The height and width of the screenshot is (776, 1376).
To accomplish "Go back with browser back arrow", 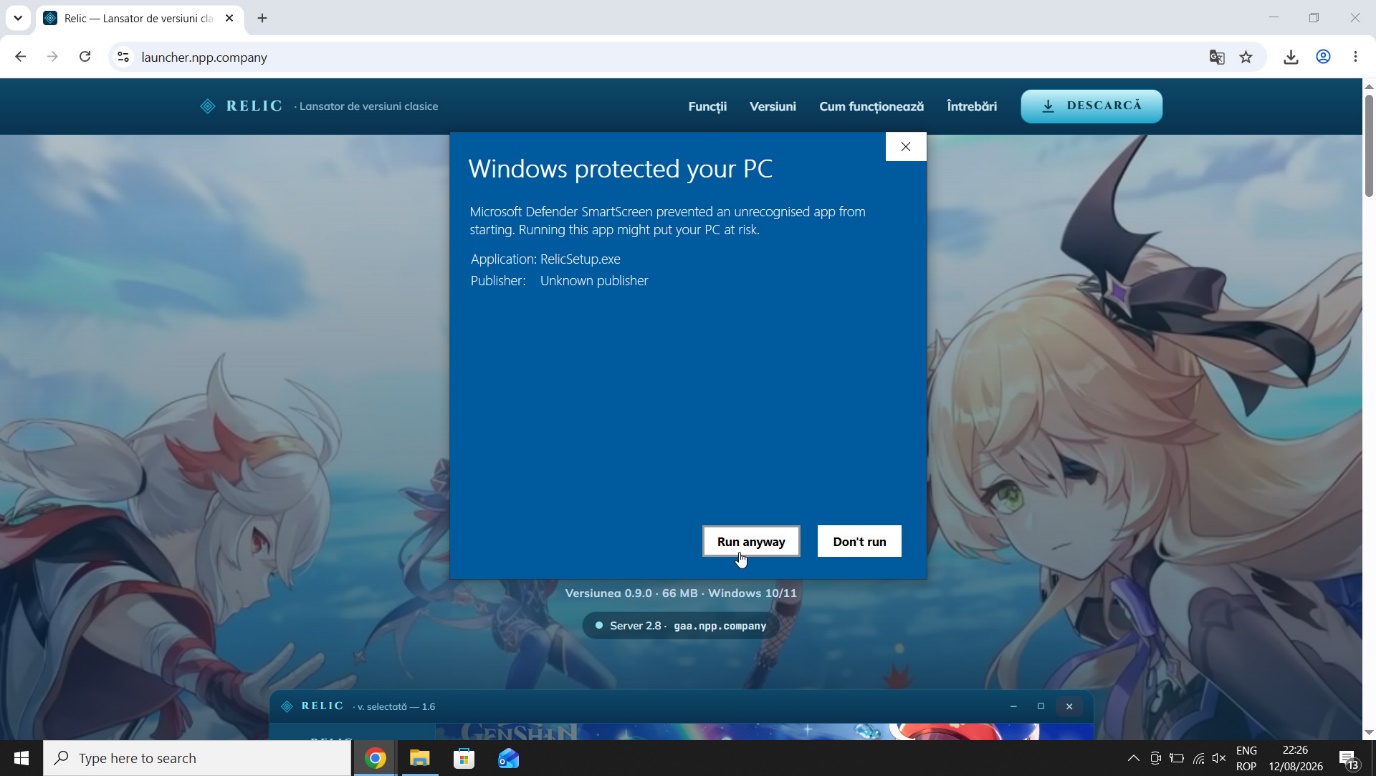I will pyautogui.click(x=20, y=57).
